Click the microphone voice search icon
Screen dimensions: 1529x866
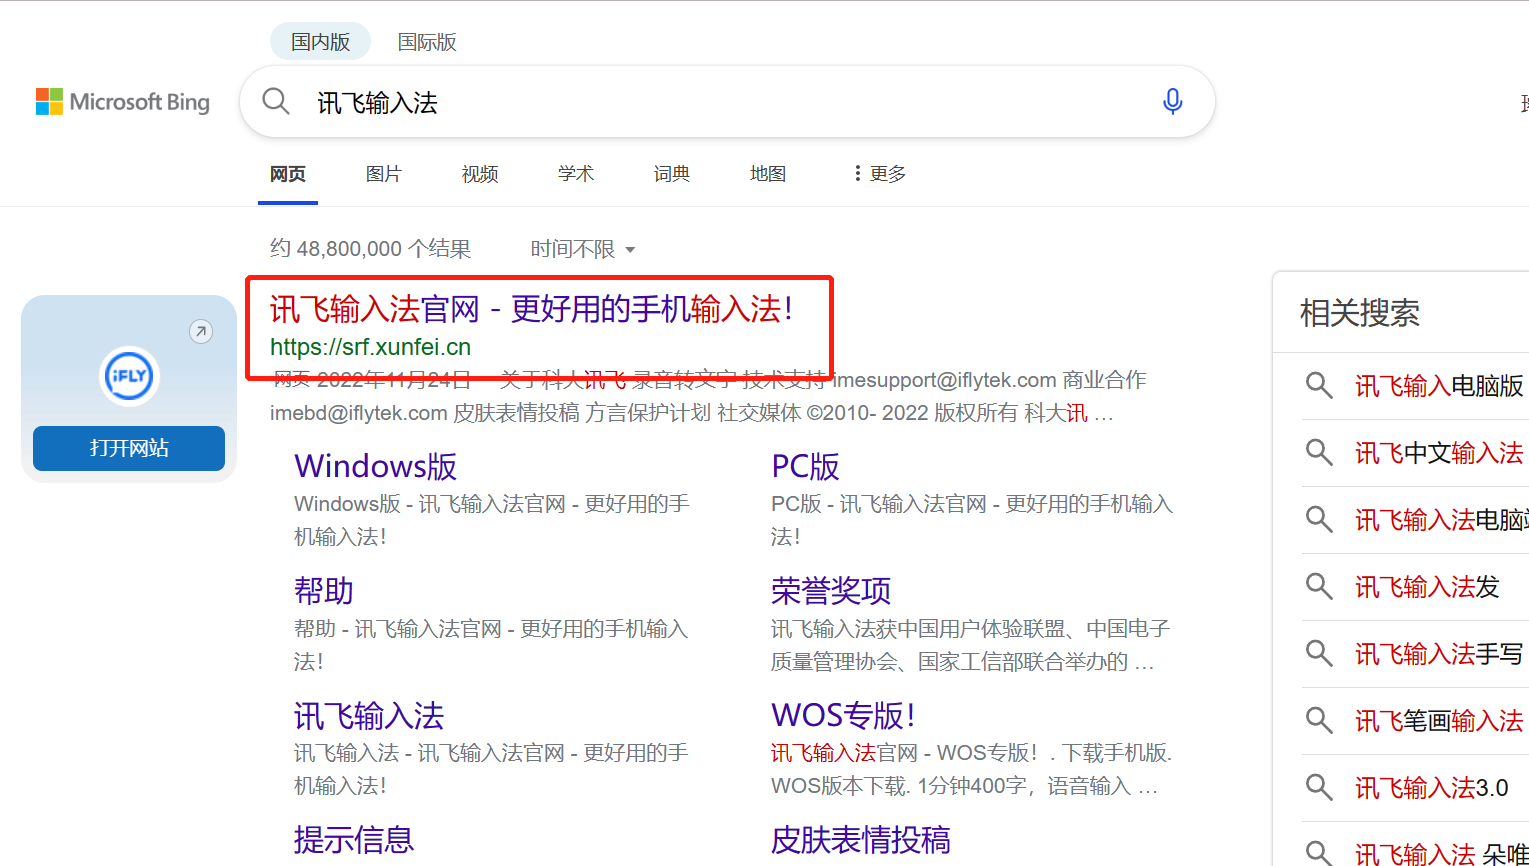[x=1172, y=102]
